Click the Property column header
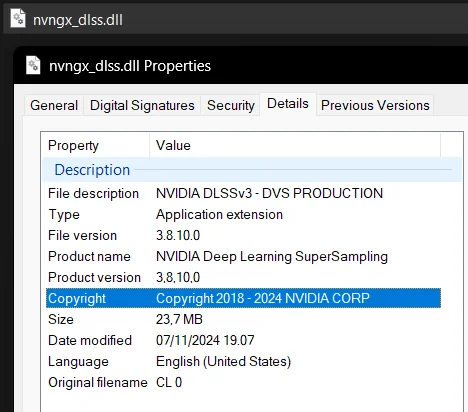The width and height of the screenshot is (468, 412). [x=96, y=146]
